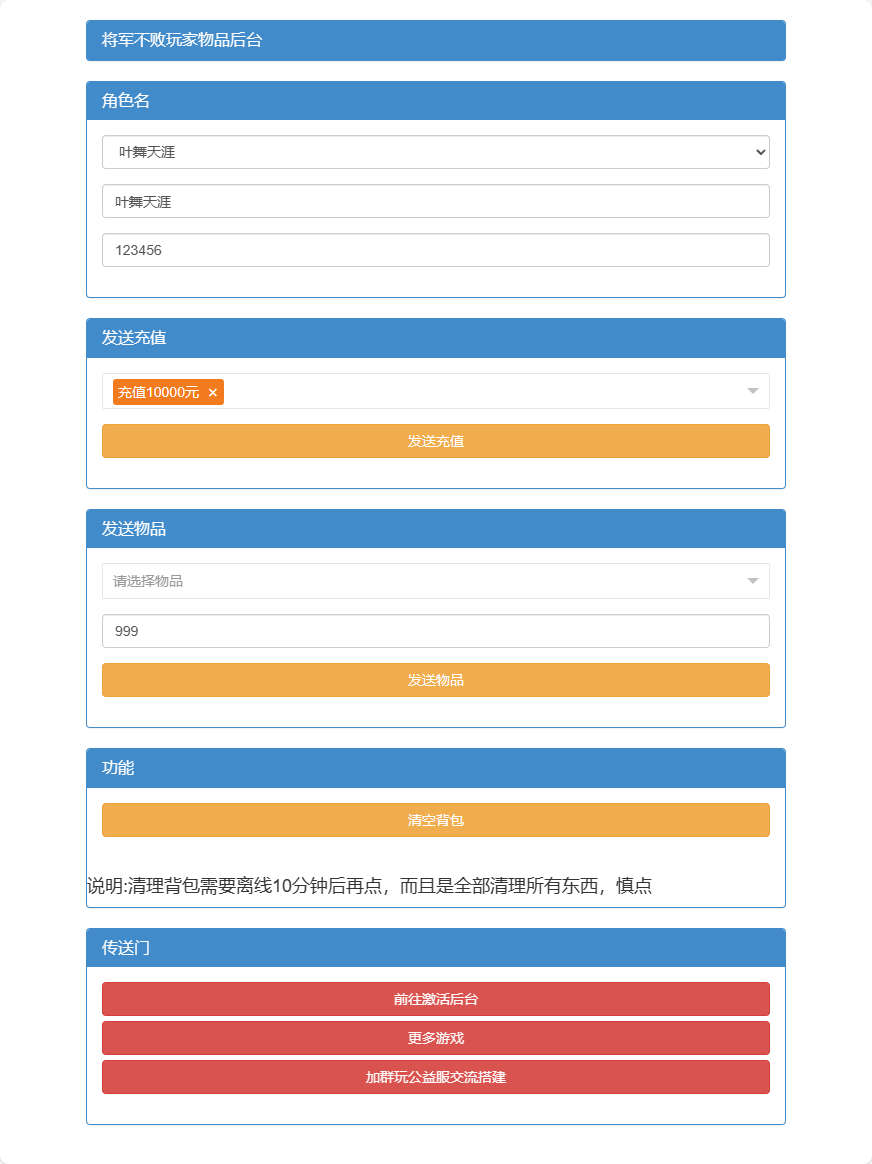Click 加群玩公益服交流搭建 button
Screen dimensions: 872x1164
coord(436,1077)
